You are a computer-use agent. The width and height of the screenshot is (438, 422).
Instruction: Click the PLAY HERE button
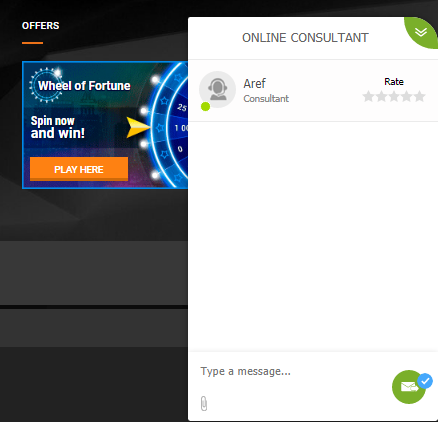pos(79,169)
